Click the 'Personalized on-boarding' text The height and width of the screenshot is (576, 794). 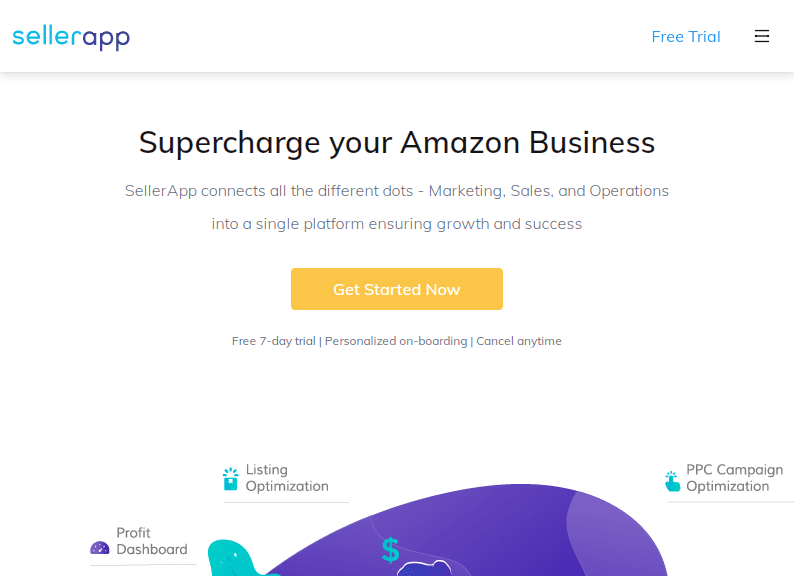tap(396, 341)
